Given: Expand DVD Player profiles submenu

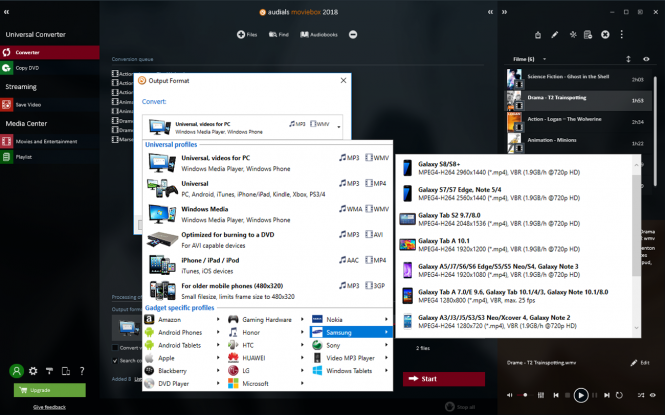Looking at the screenshot, I should pyautogui.click(x=182, y=383).
